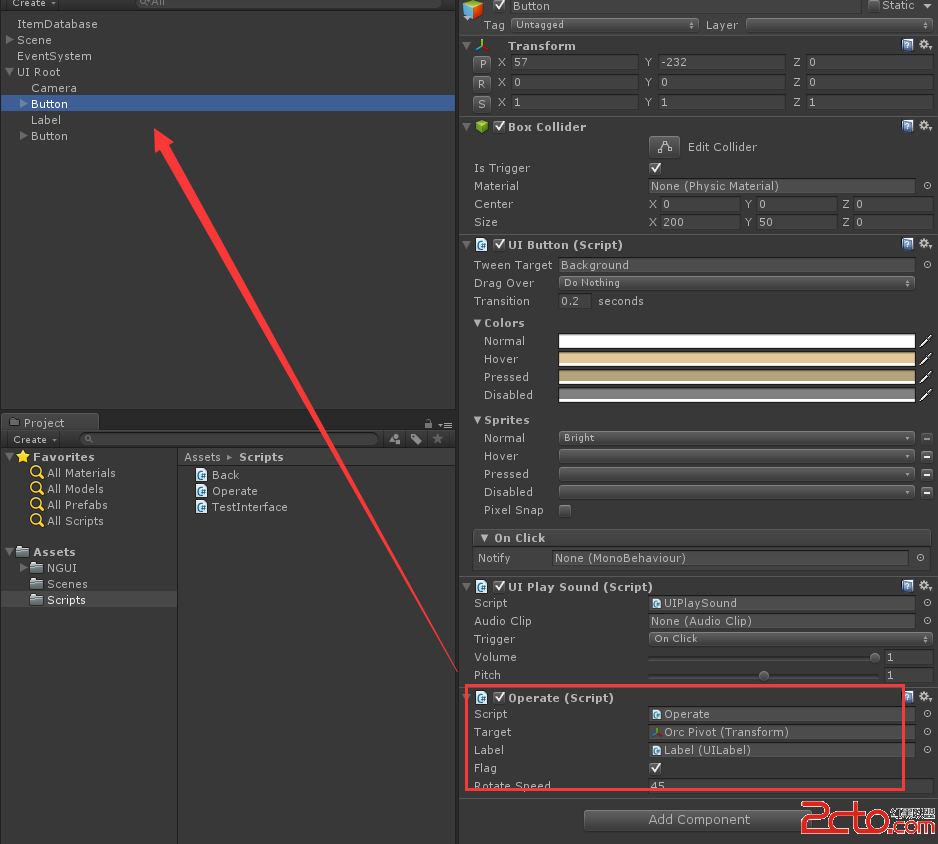This screenshot has width=938, height=844.
Task: Collapse the Sprites section
Action: [x=477, y=420]
